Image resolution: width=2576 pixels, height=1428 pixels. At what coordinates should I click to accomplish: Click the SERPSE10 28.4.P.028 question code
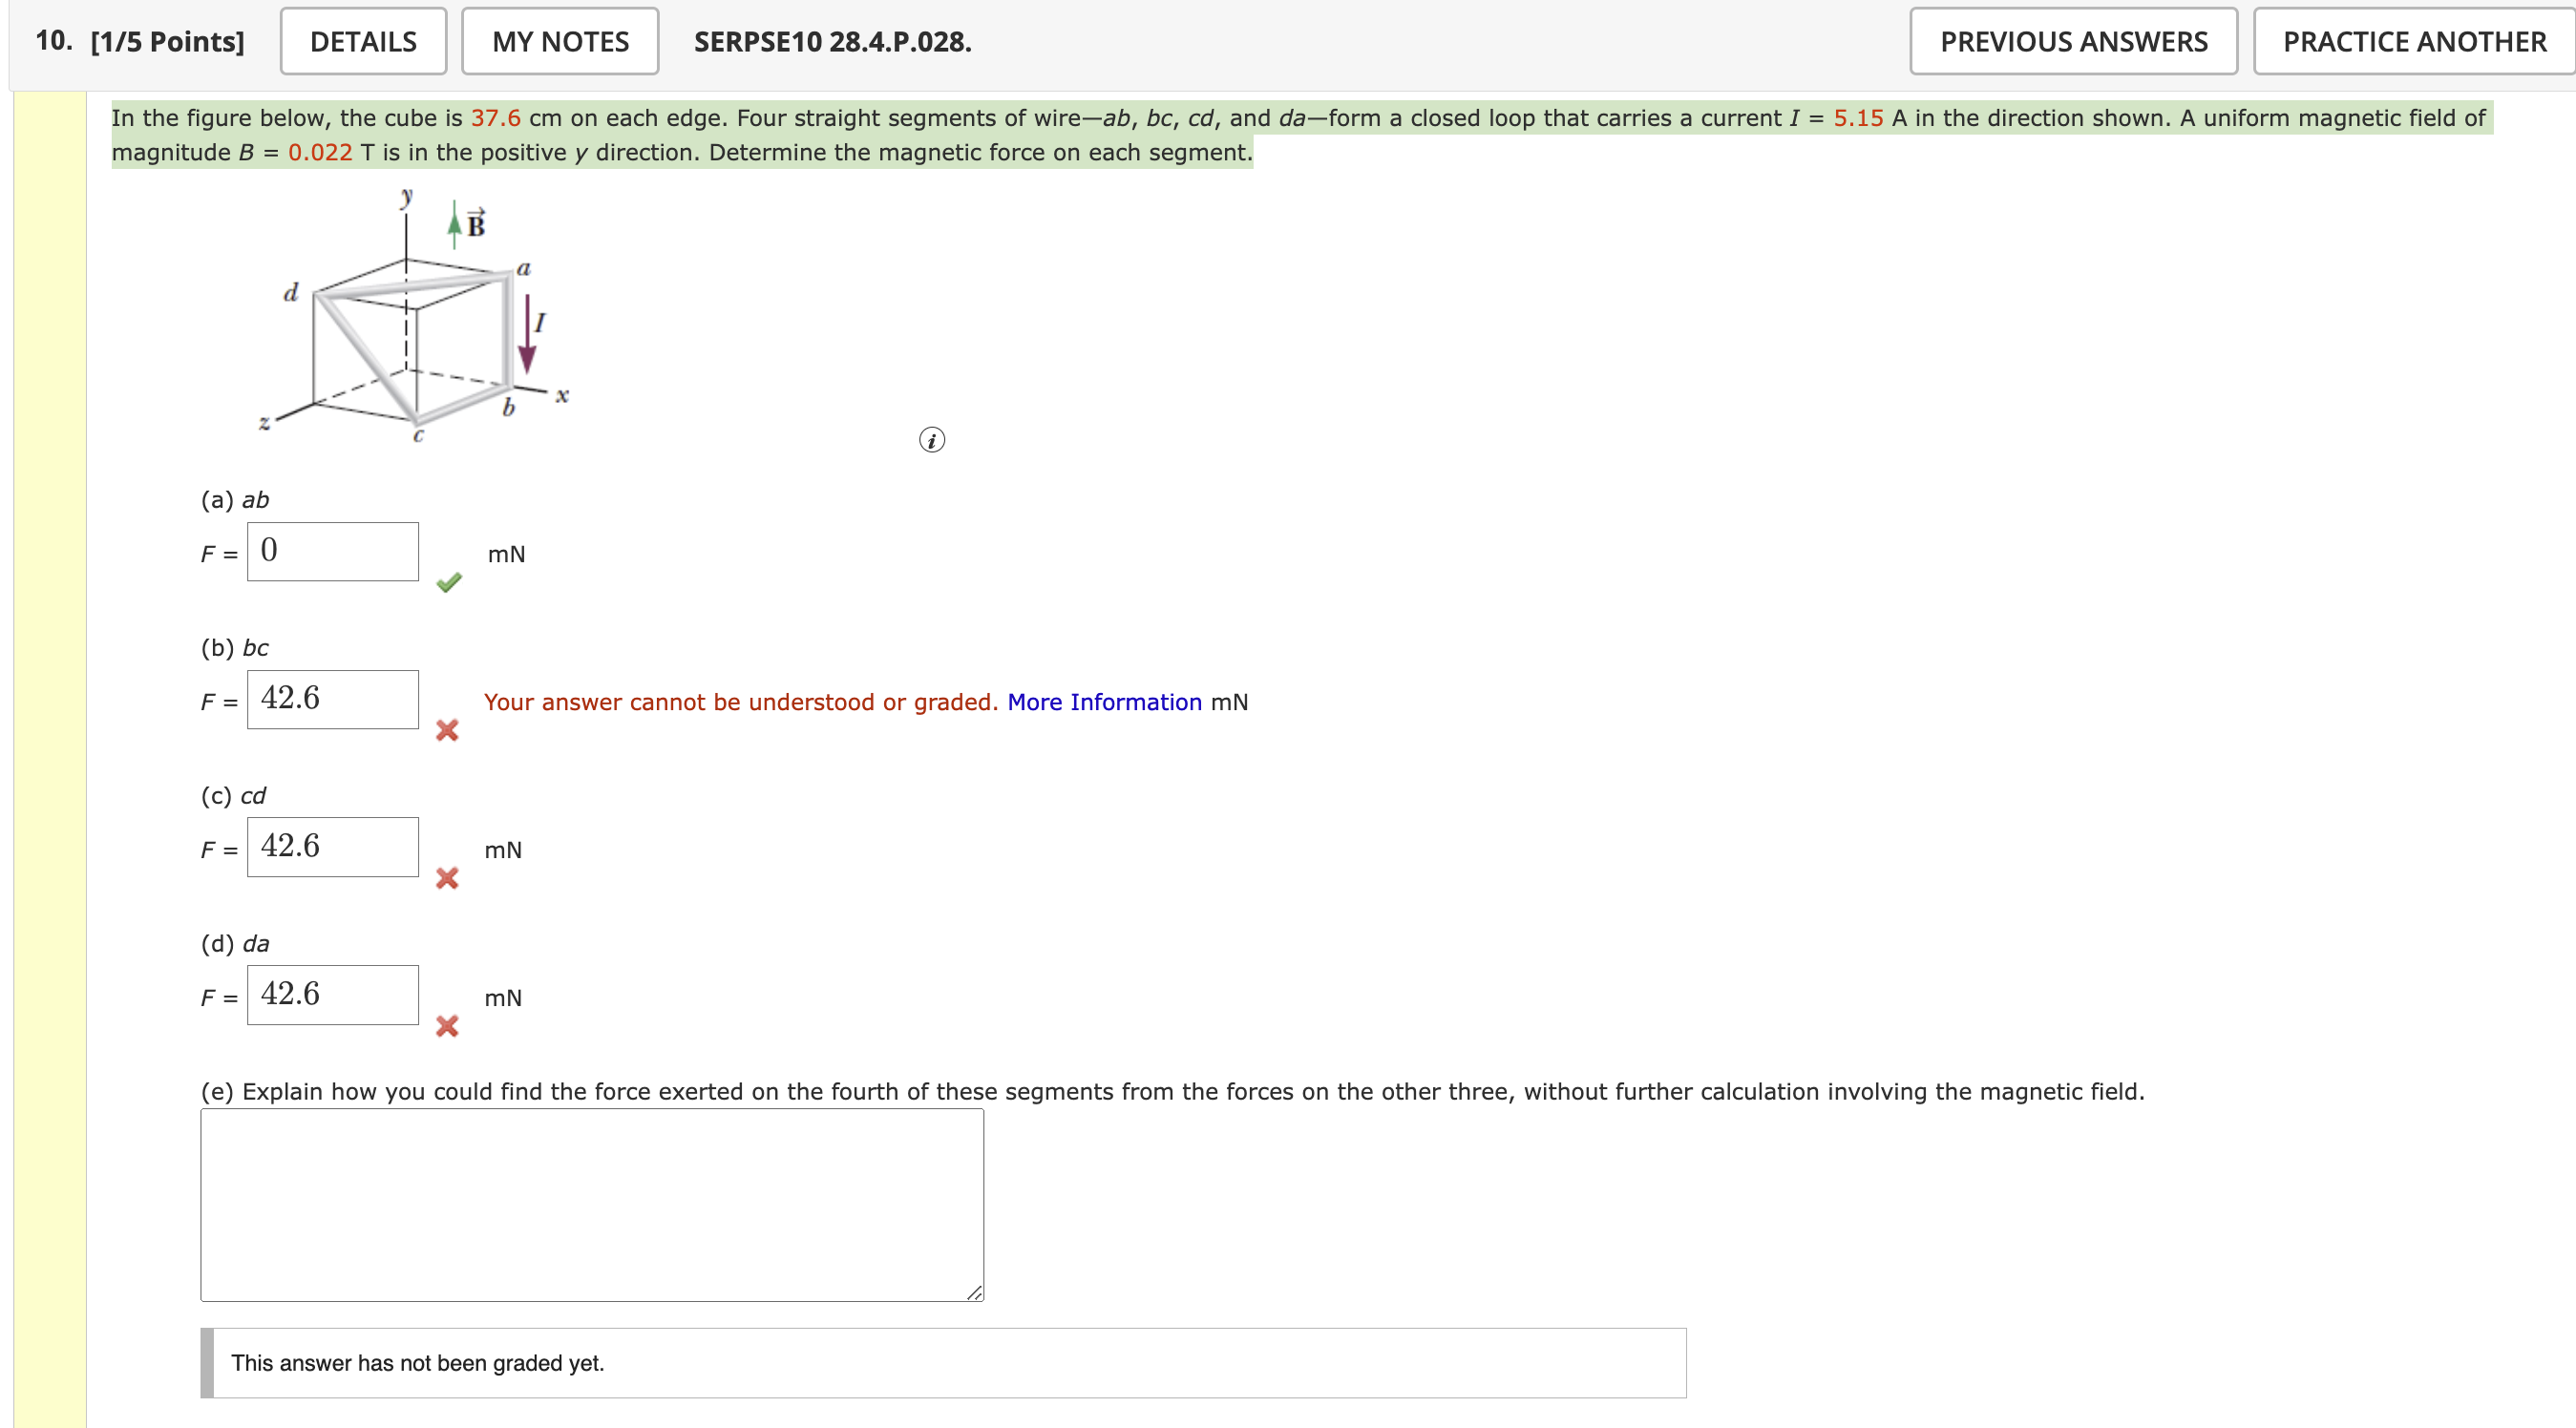click(x=832, y=42)
